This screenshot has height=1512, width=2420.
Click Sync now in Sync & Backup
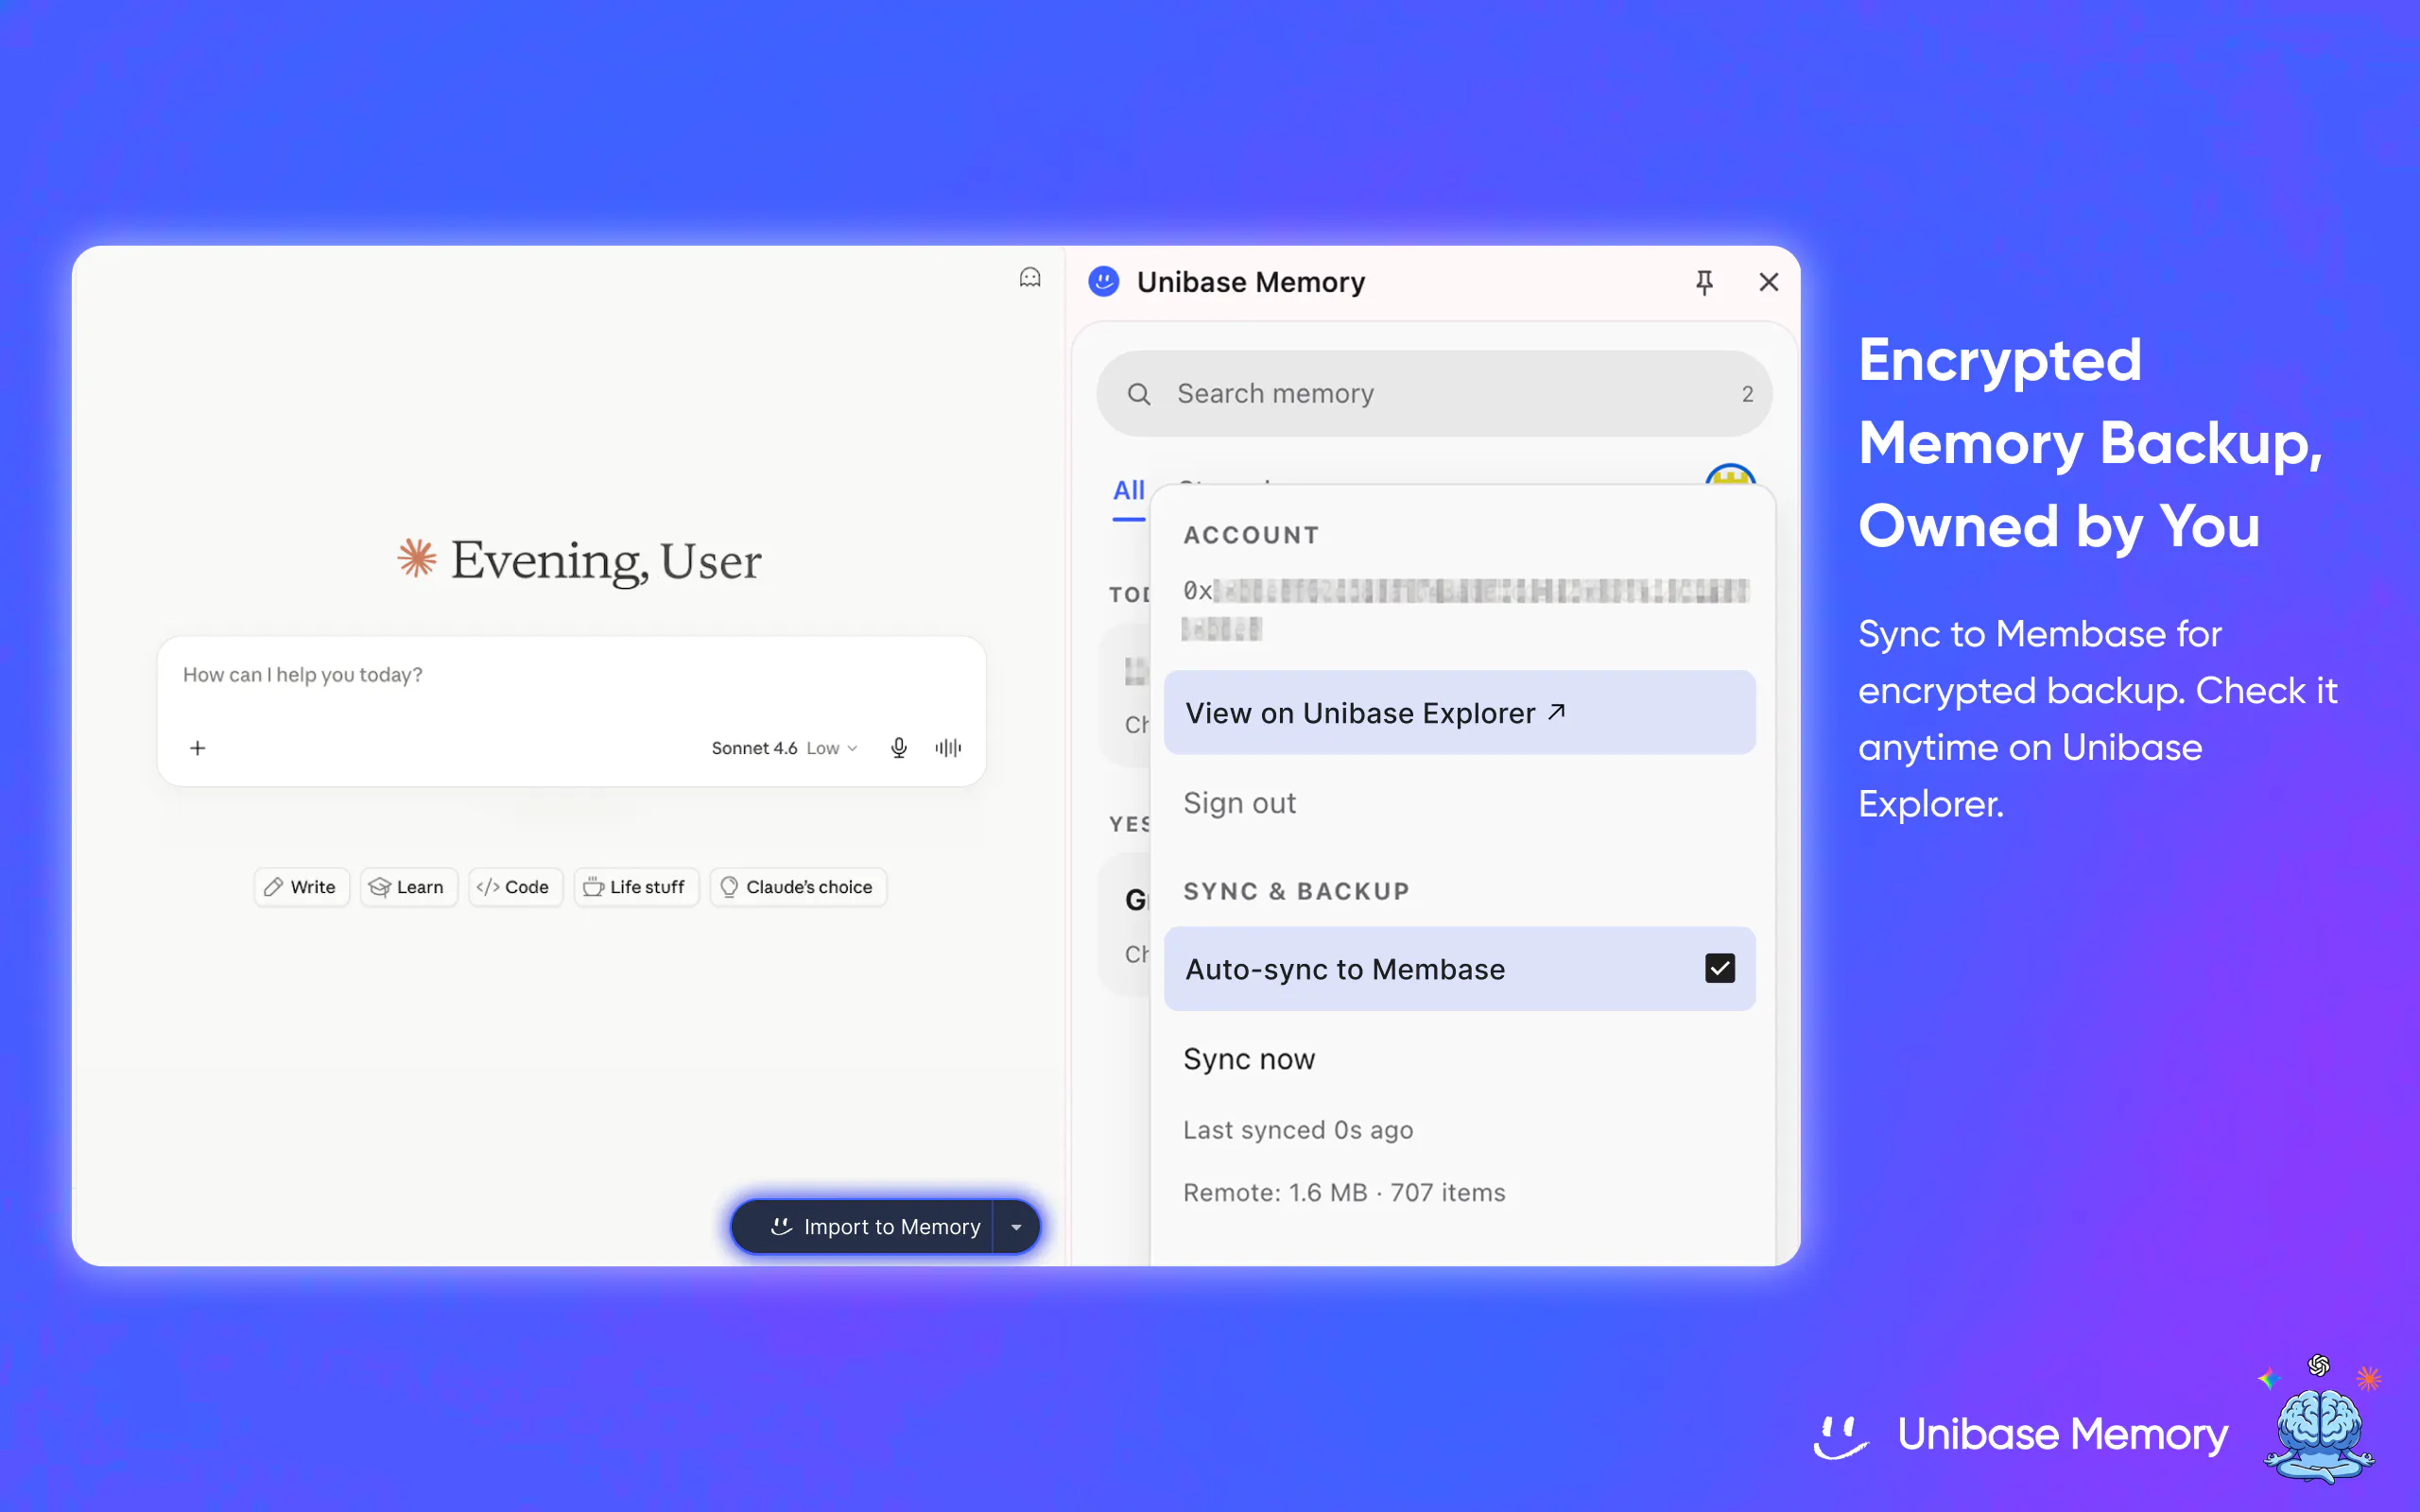tap(1249, 1059)
